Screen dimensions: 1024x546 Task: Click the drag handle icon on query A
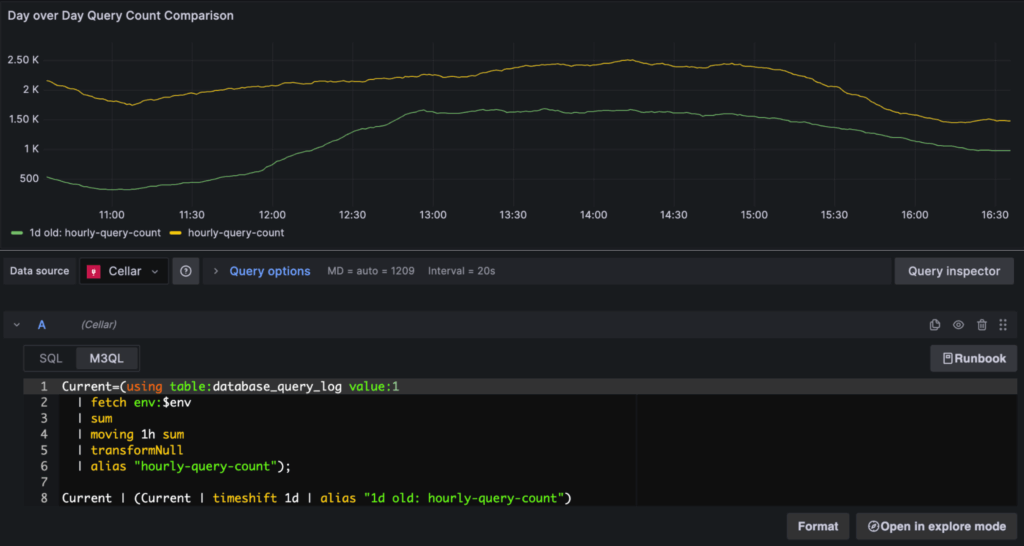(1003, 325)
